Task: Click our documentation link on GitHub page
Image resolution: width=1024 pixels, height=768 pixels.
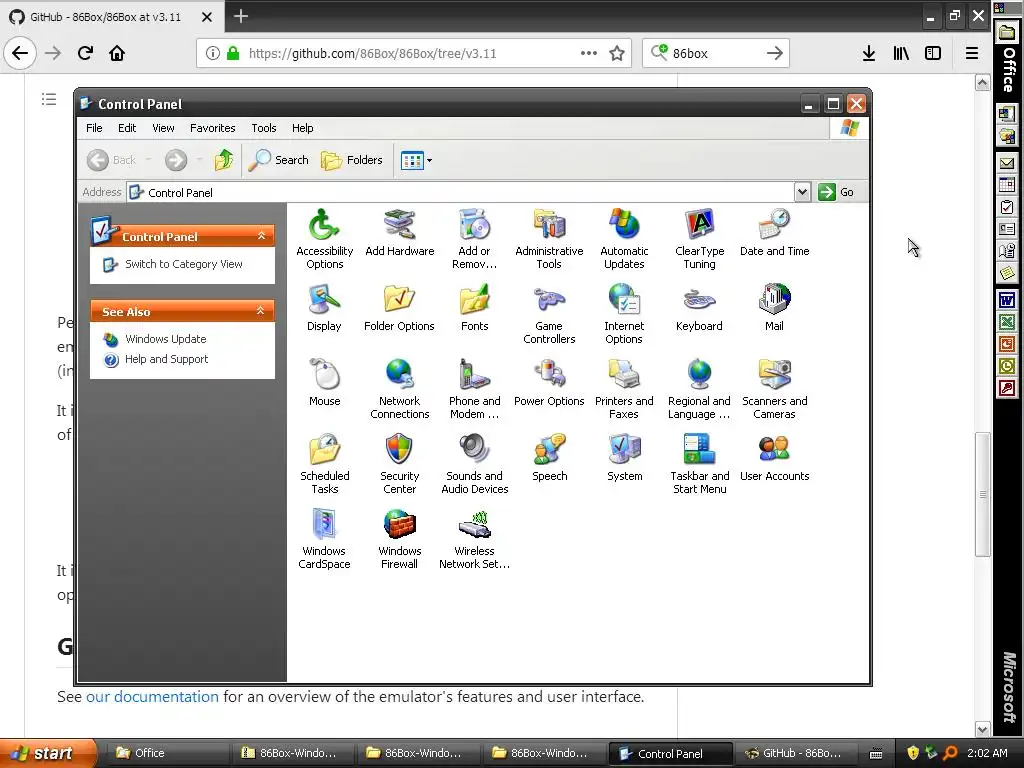Action: coord(152,697)
